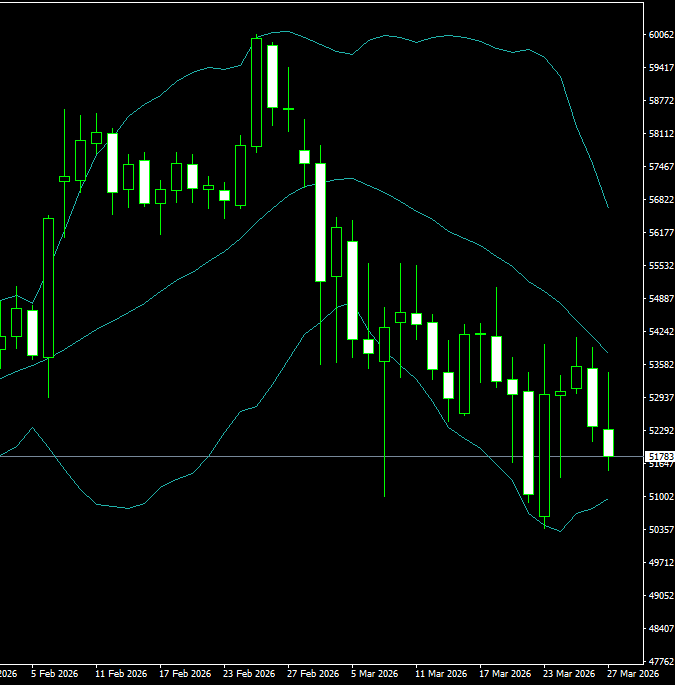675x685 pixels.
Task: Click the 17 Feb 2026 date label
Action: (185, 675)
